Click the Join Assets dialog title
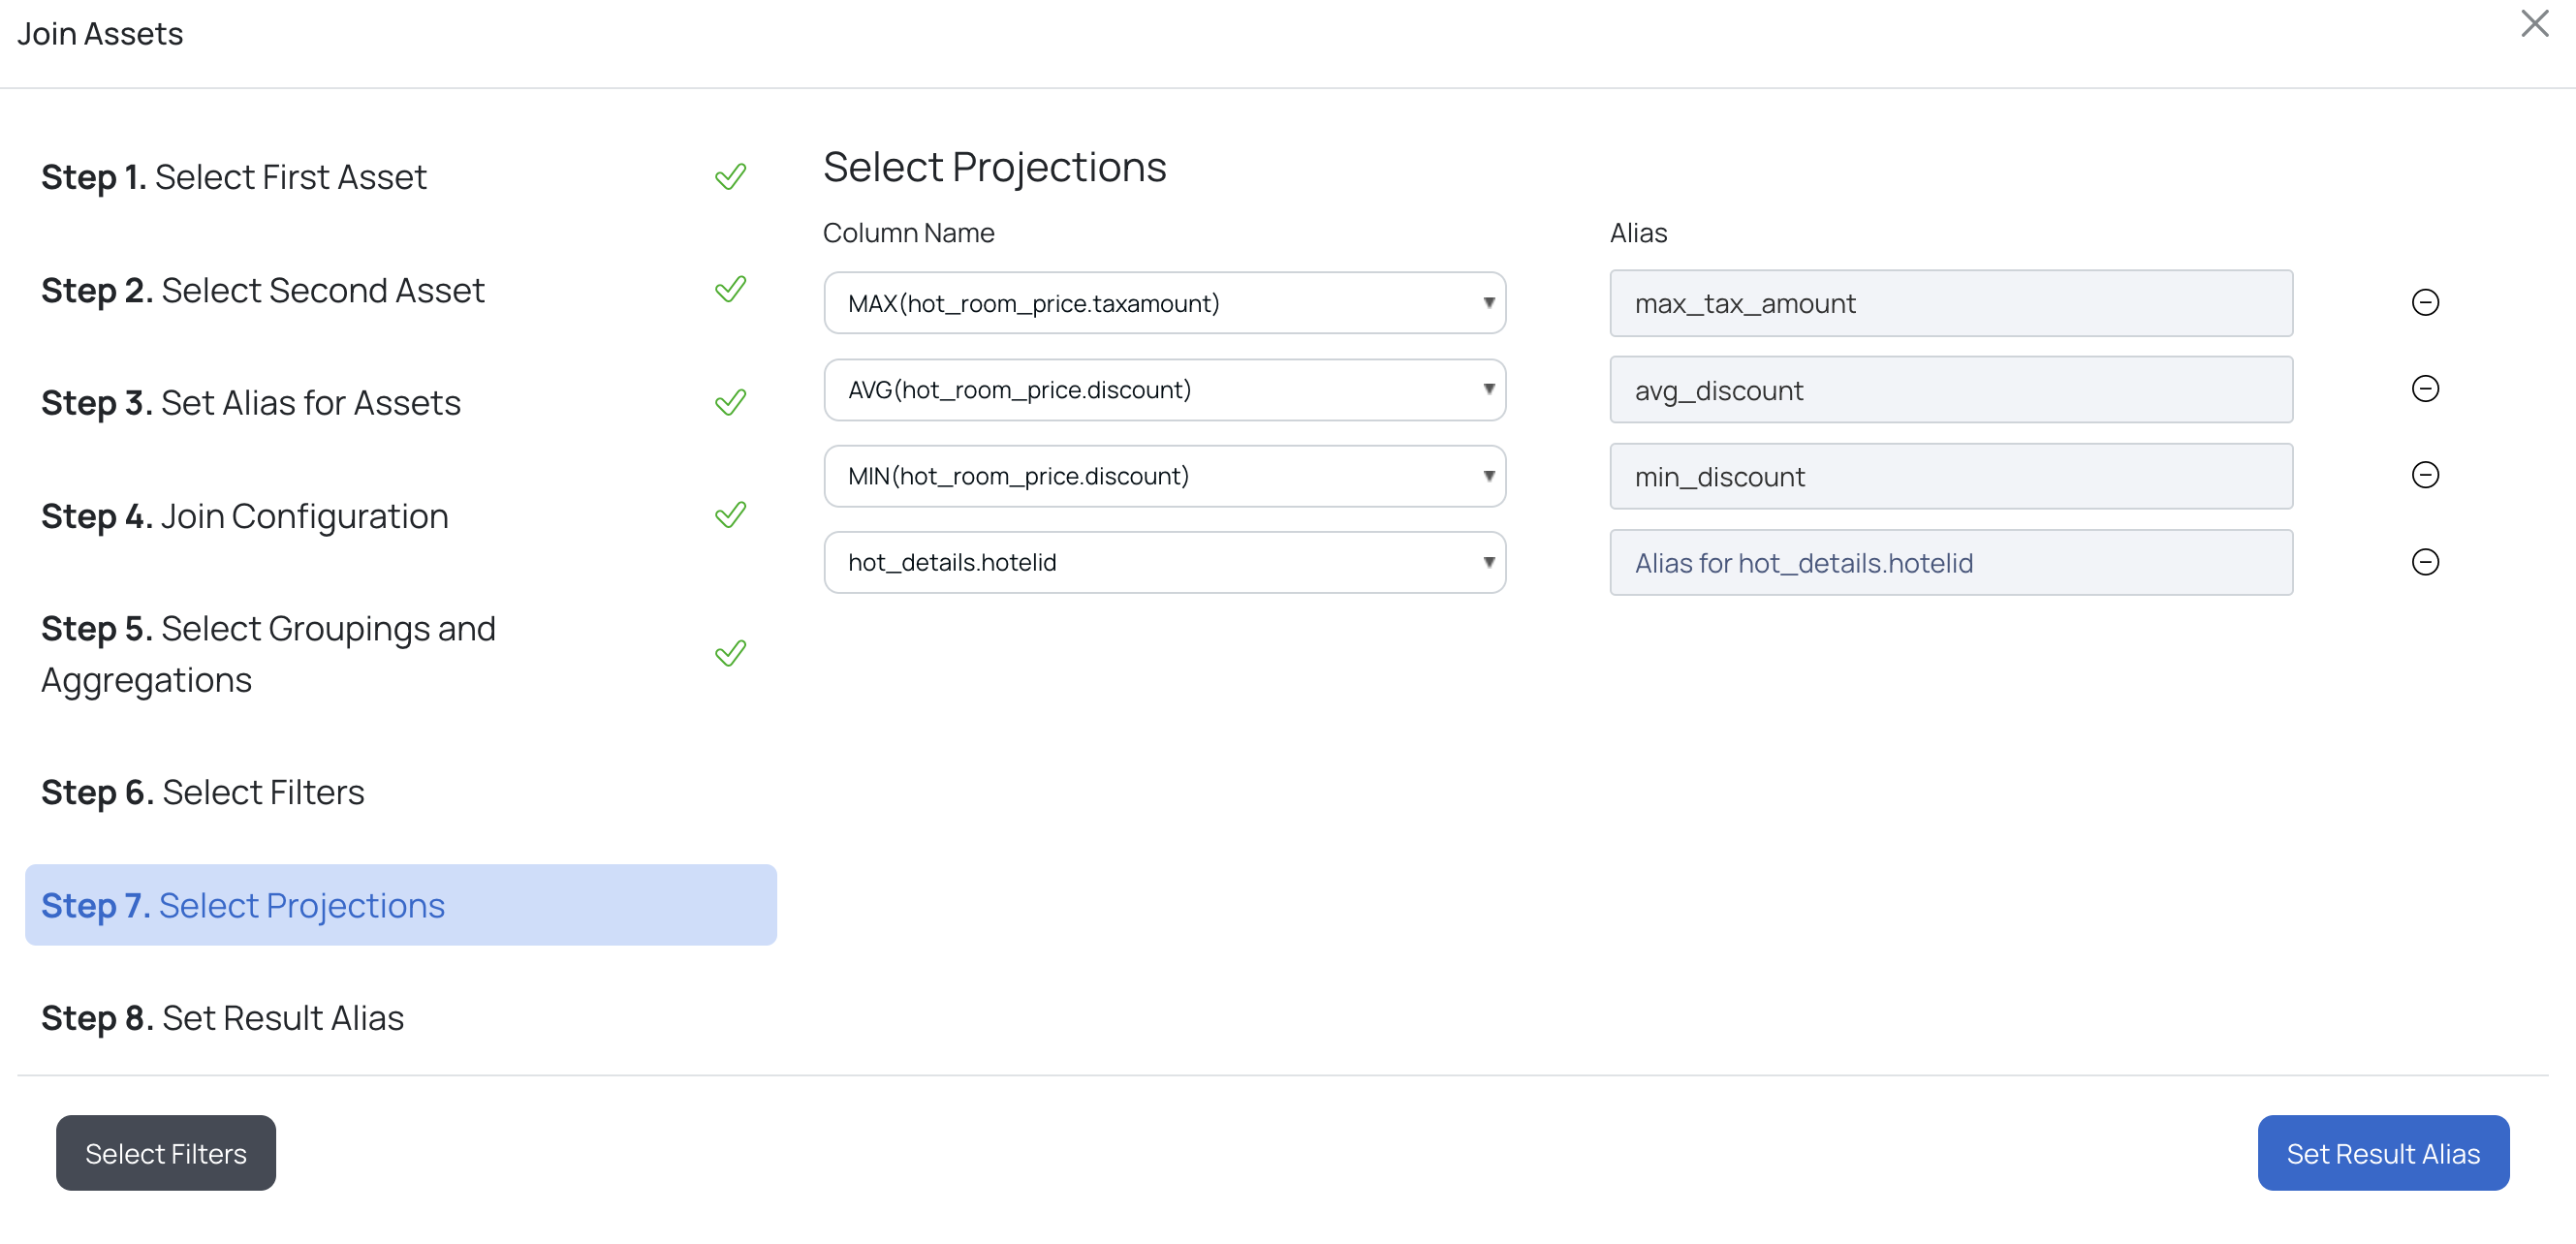Screen dimensions: 2576x1244 click(100, 34)
